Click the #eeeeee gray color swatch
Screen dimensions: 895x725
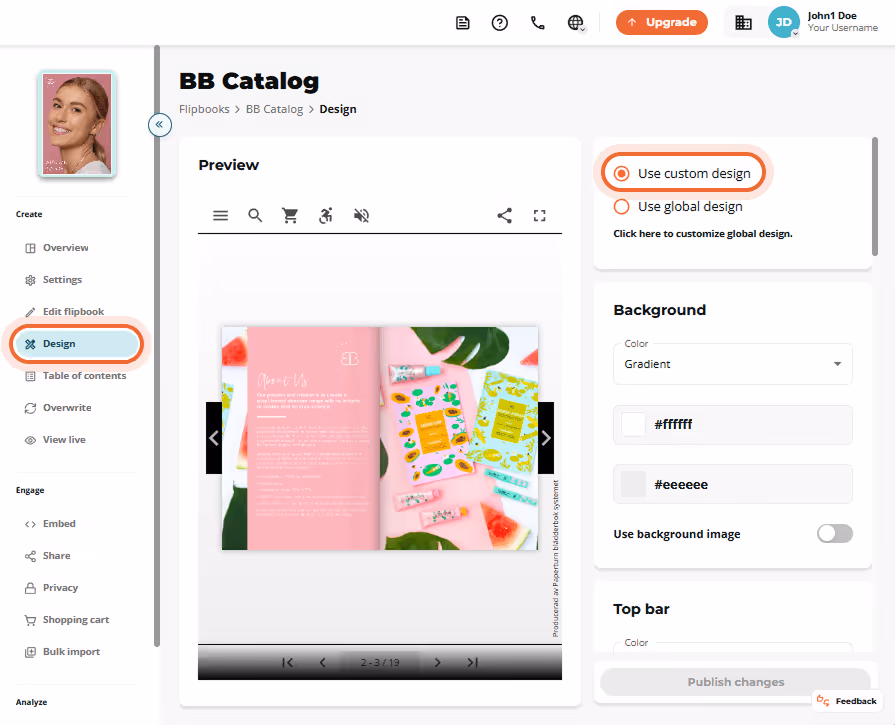tap(633, 484)
